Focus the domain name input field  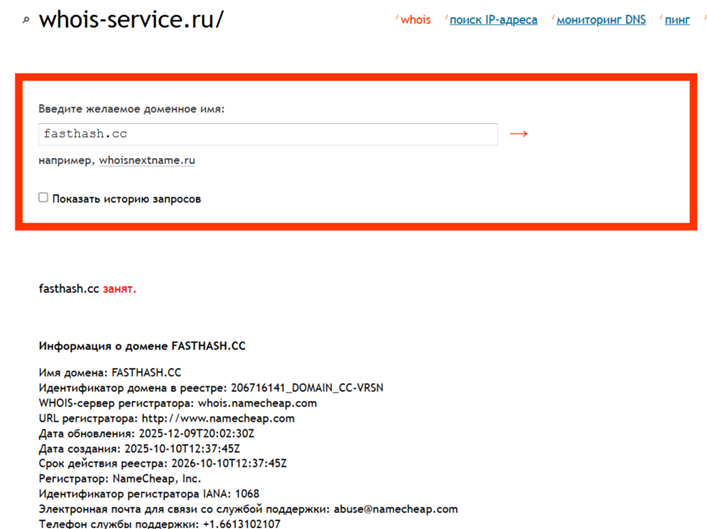point(268,134)
